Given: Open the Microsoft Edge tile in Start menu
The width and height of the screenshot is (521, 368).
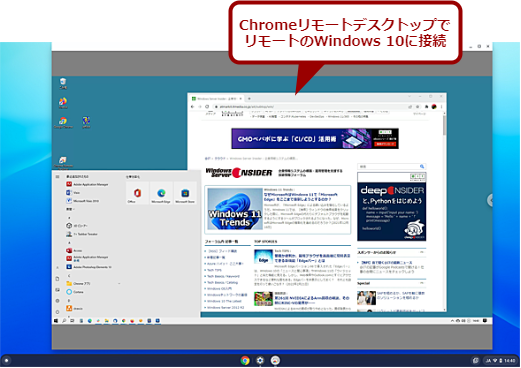Looking at the screenshot, I should pyautogui.click(x=161, y=193).
